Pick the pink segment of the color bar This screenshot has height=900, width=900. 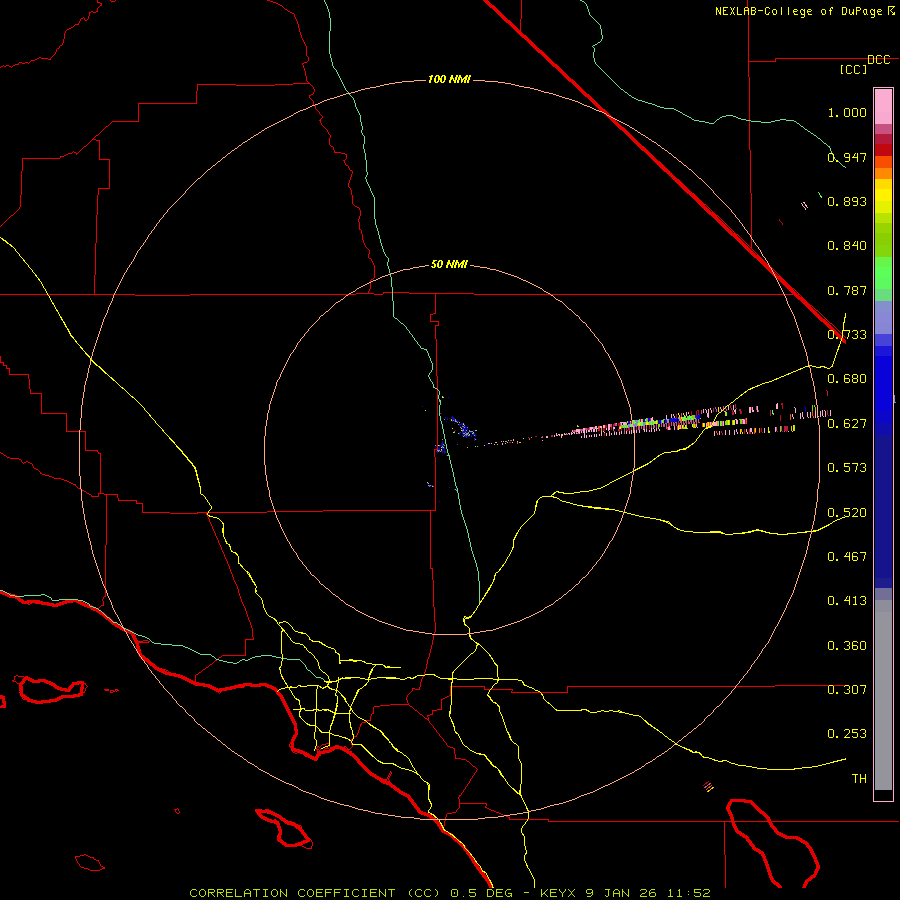[x=883, y=107]
